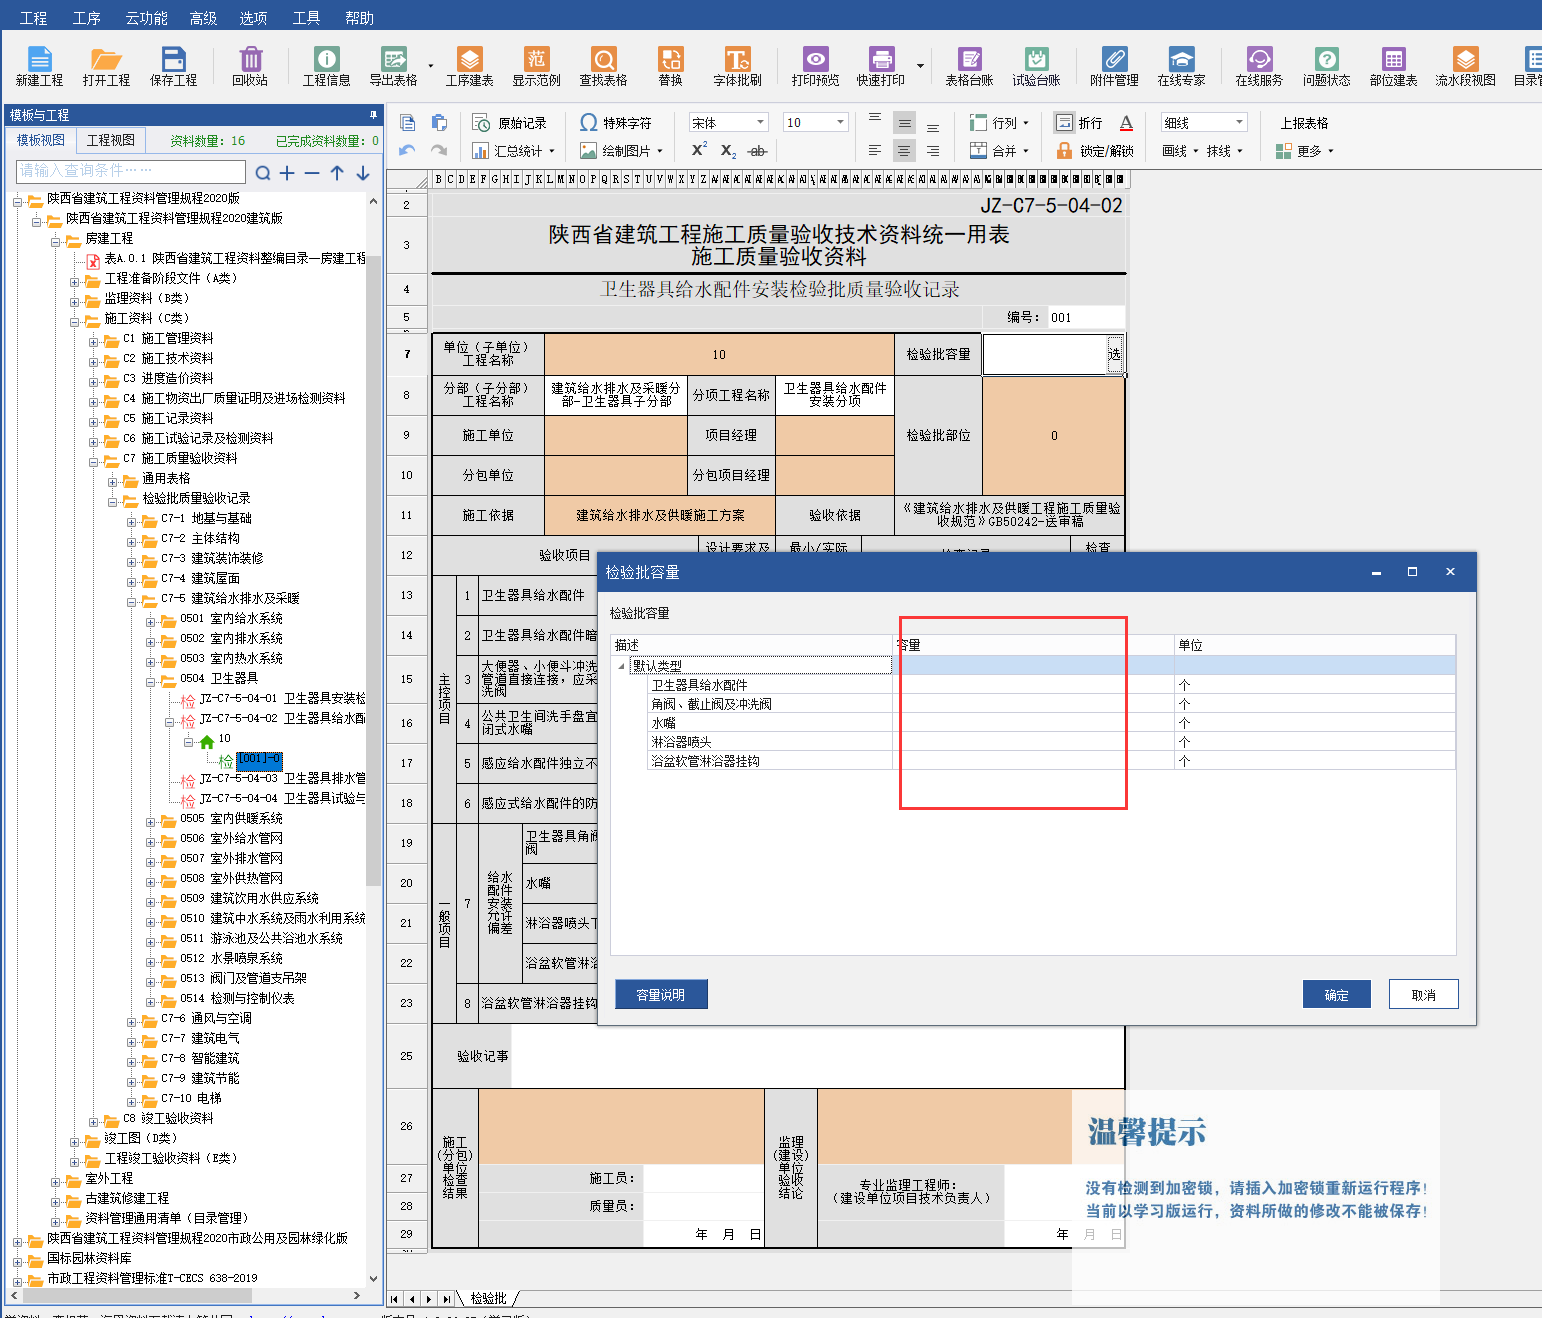This screenshot has height=1318, width=1542.
Task: Click the 导出表格 export icon
Action: [x=393, y=66]
